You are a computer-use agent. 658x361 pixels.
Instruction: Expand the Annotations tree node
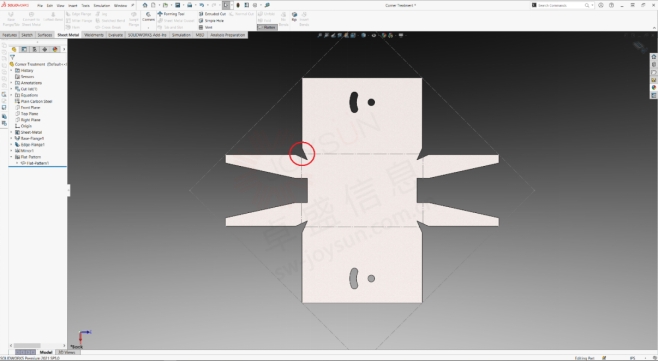pos(11,83)
